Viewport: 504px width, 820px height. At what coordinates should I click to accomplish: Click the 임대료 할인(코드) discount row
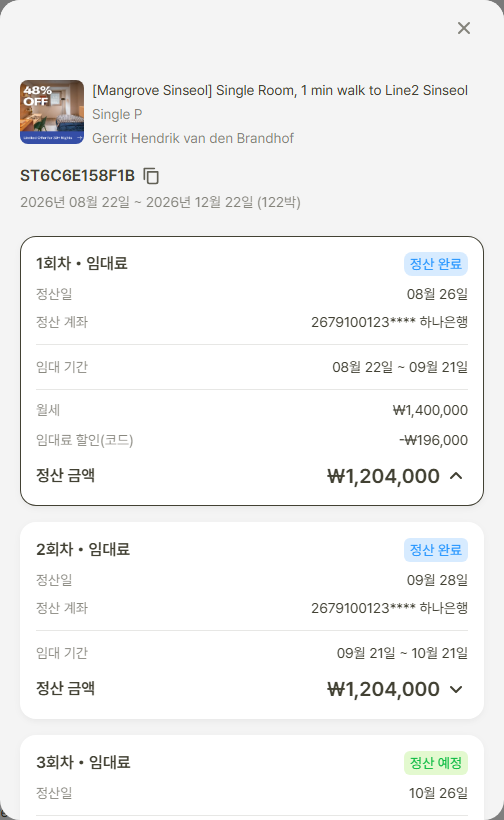coord(251,440)
